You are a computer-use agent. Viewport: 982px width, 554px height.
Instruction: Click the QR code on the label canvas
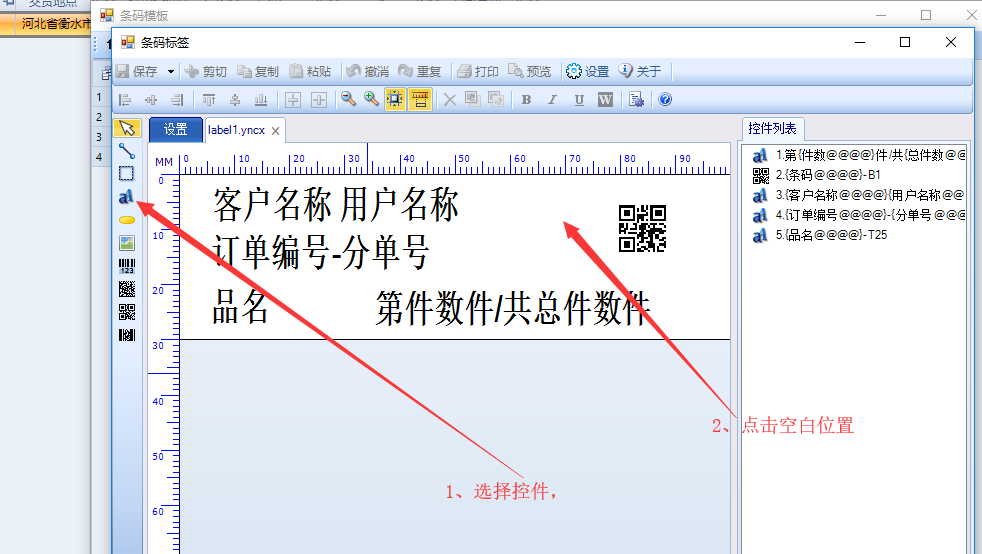[x=642, y=228]
